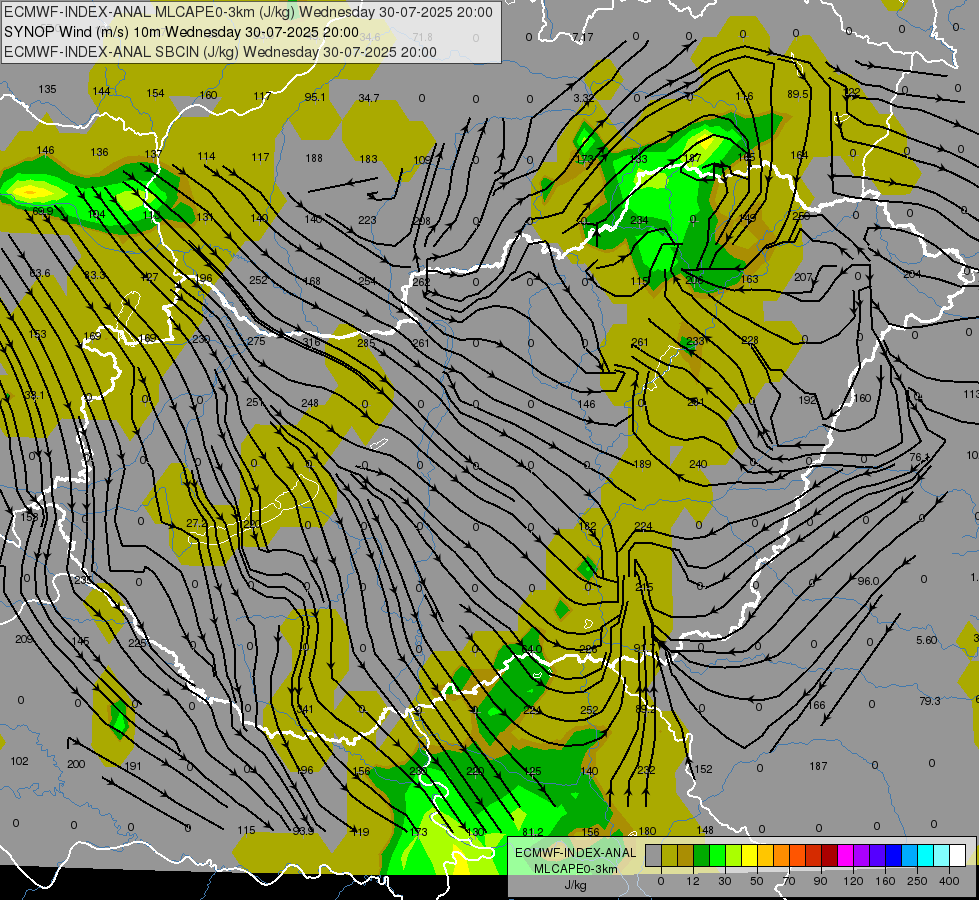
Task: Click the legend tick label '30'
Action: coord(725,881)
